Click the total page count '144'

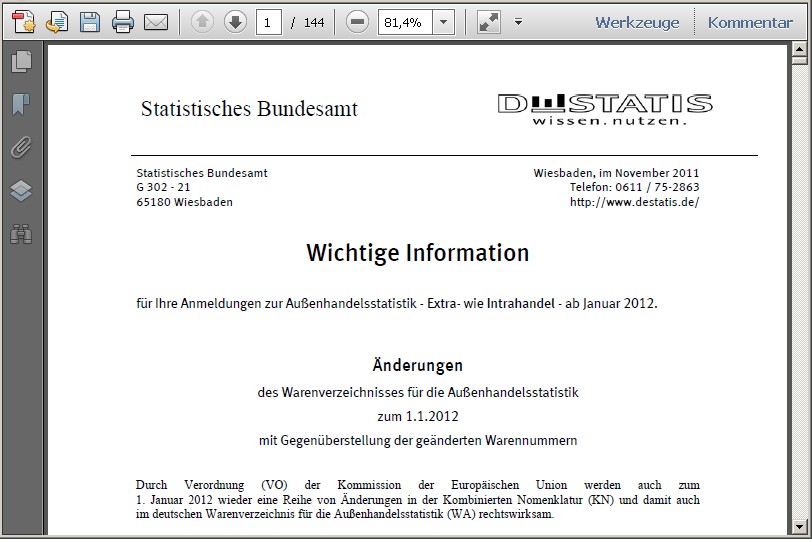(314, 22)
